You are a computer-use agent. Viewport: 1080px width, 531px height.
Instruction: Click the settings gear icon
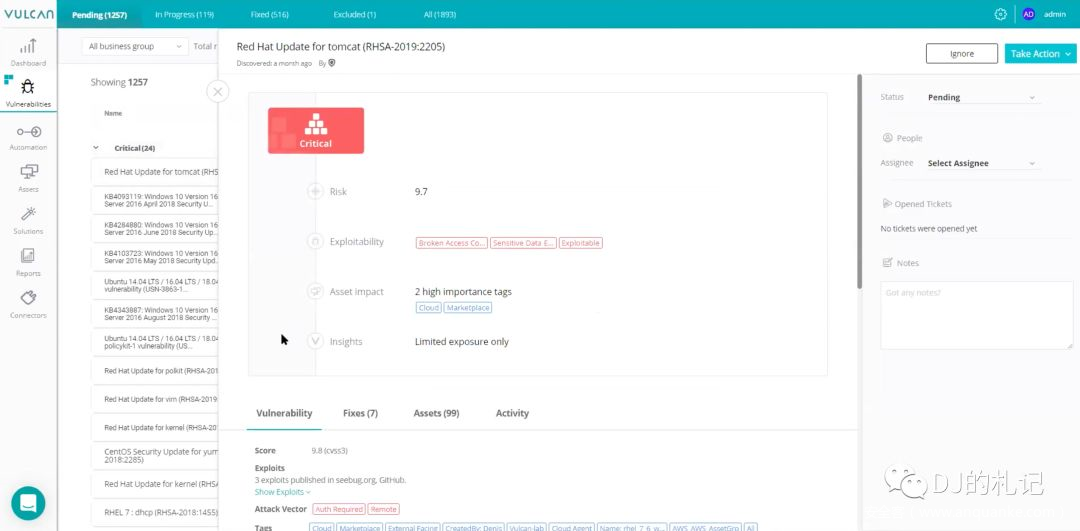tap(1001, 14)
